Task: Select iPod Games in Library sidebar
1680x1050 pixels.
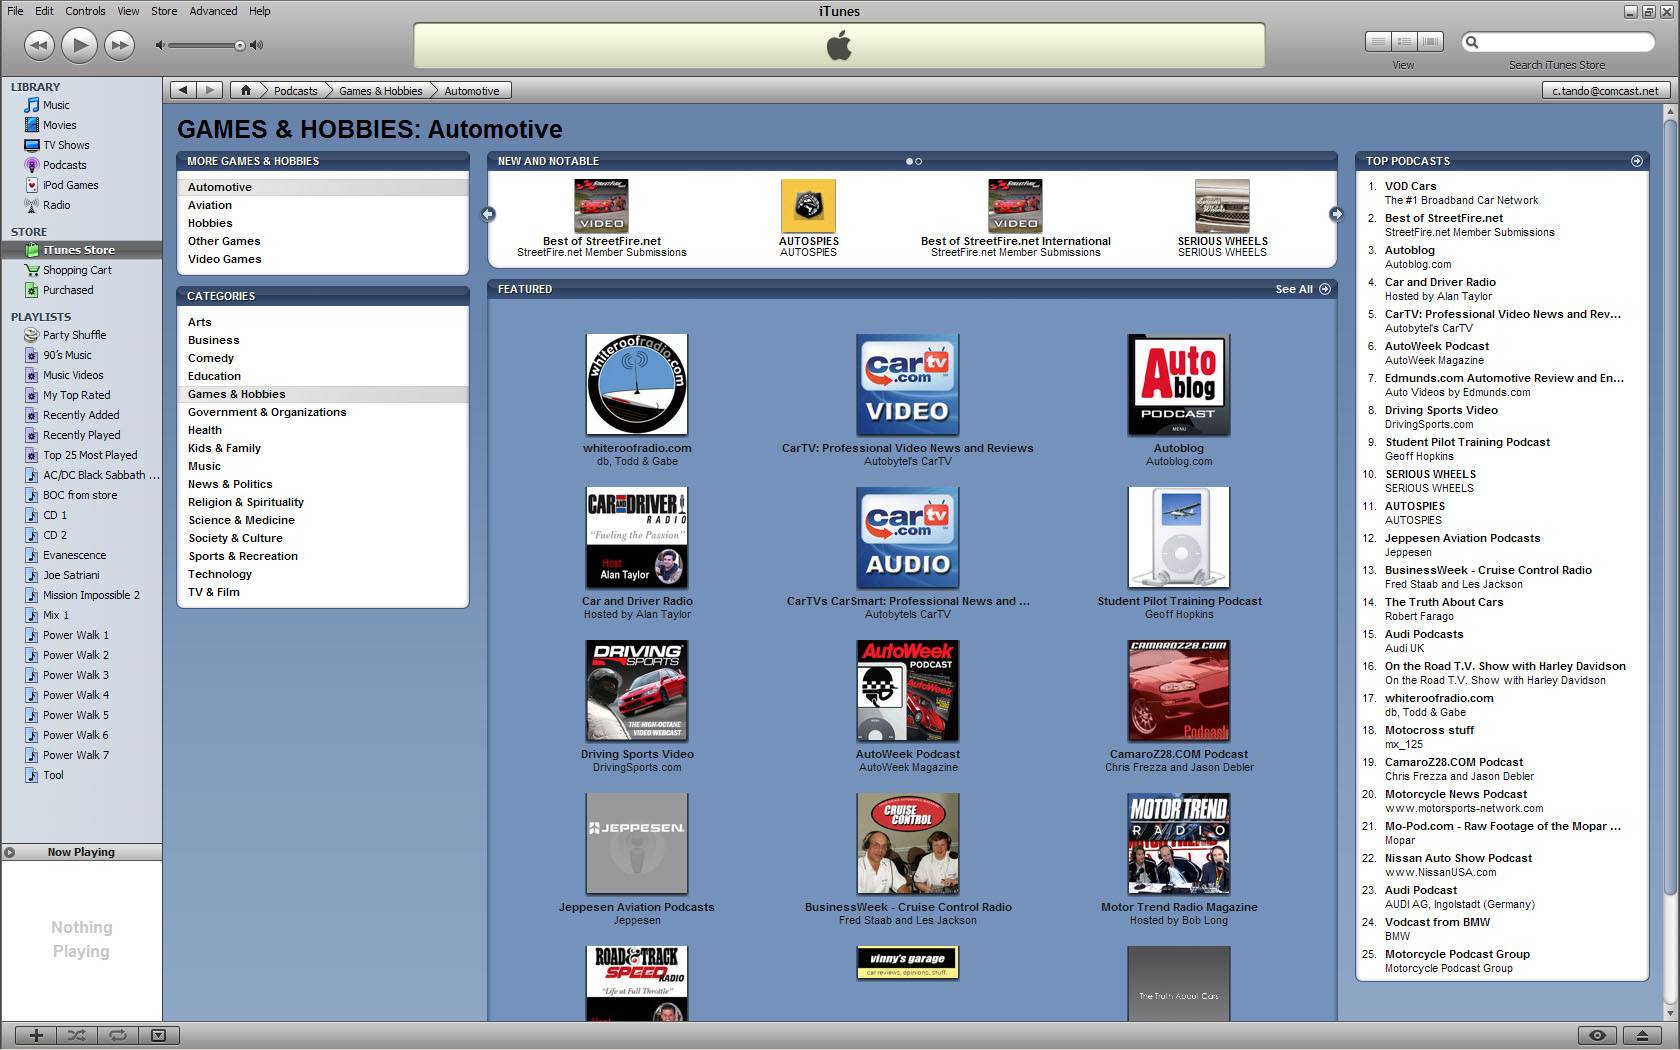Action: [x=70, y=185]
